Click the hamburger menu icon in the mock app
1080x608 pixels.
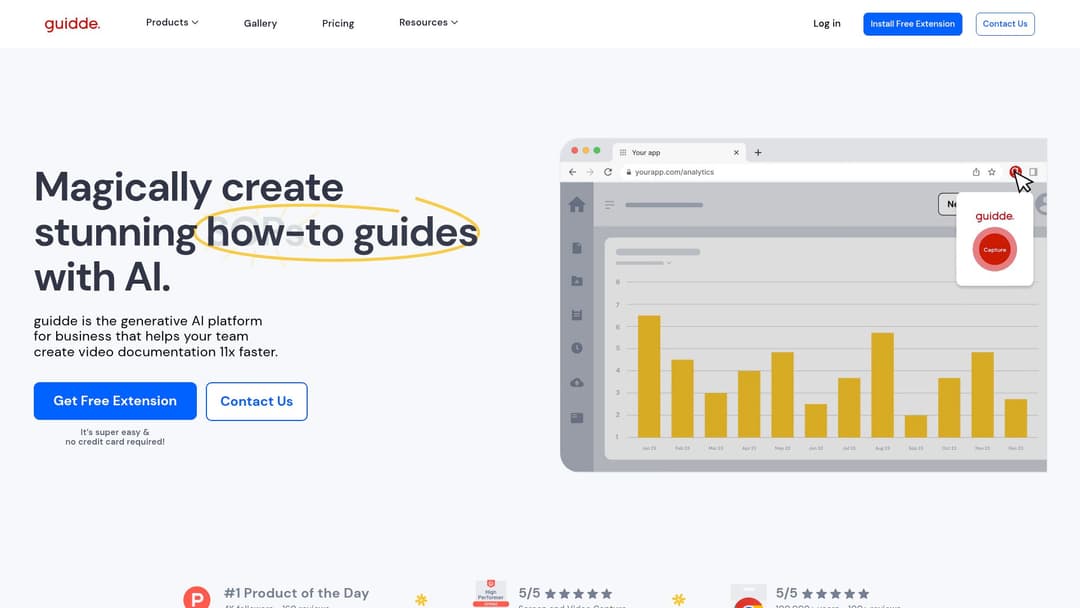(x=610, y=205)
